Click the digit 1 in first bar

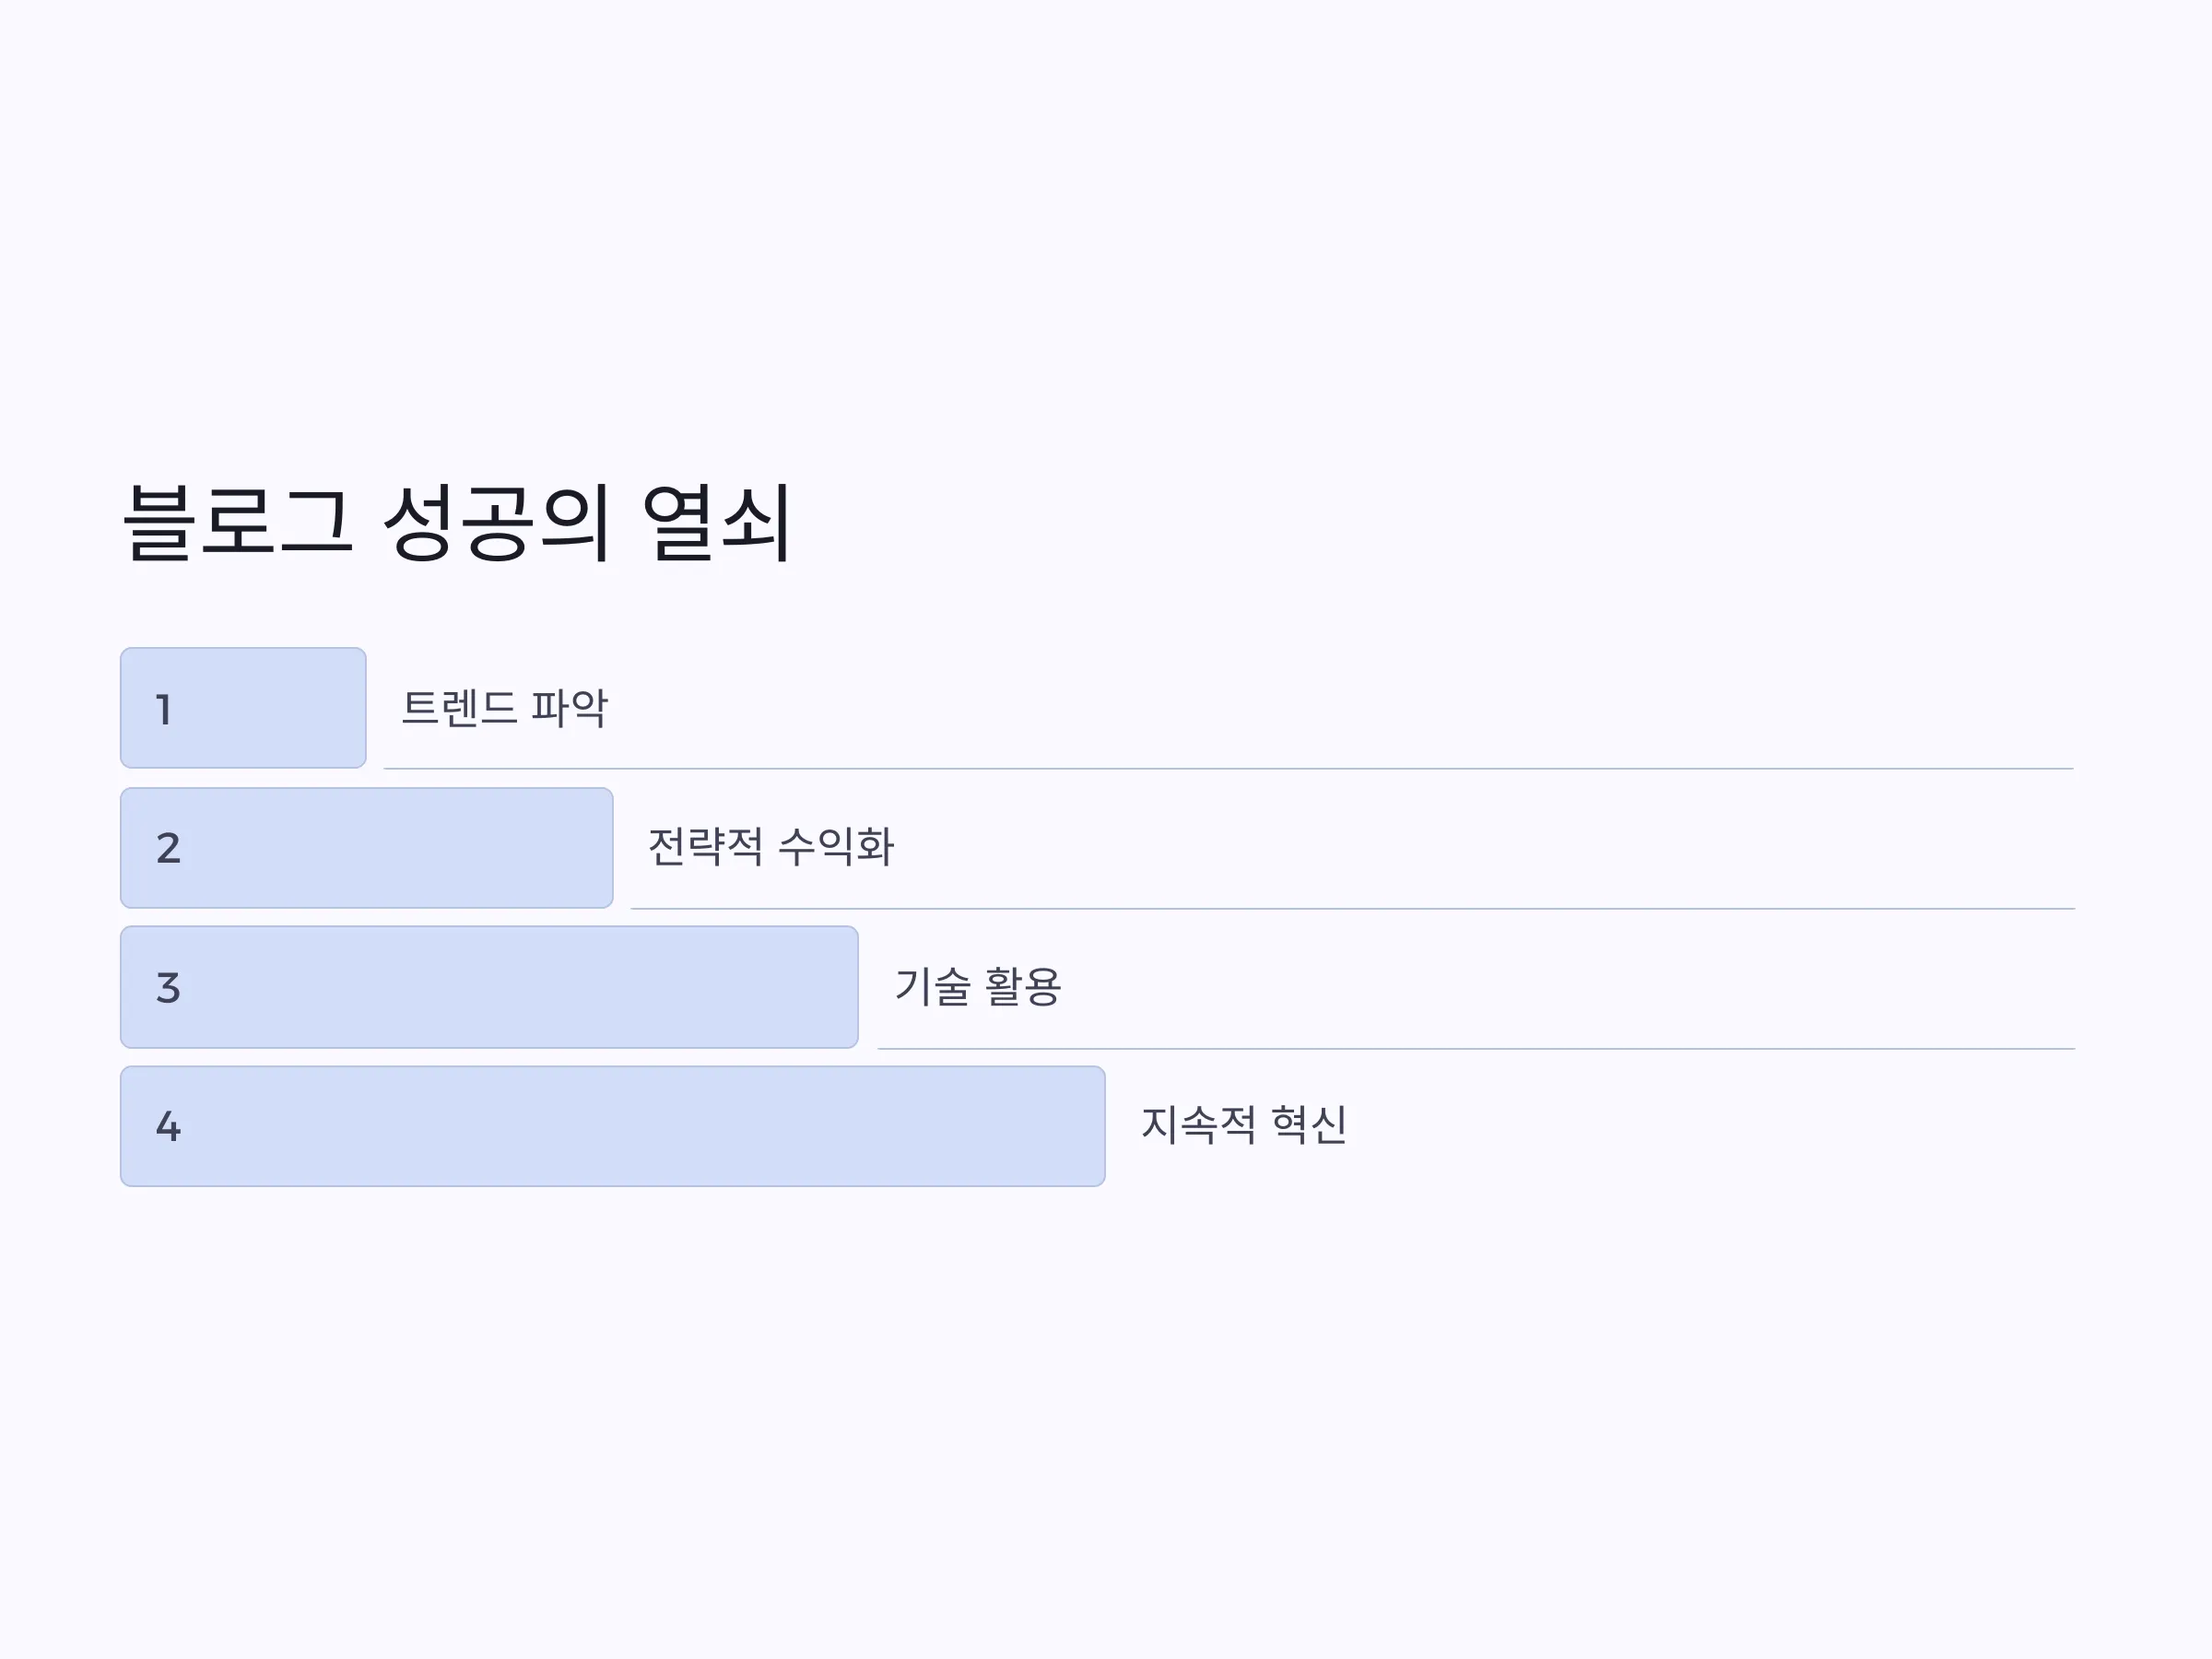[x=164, y=710]
